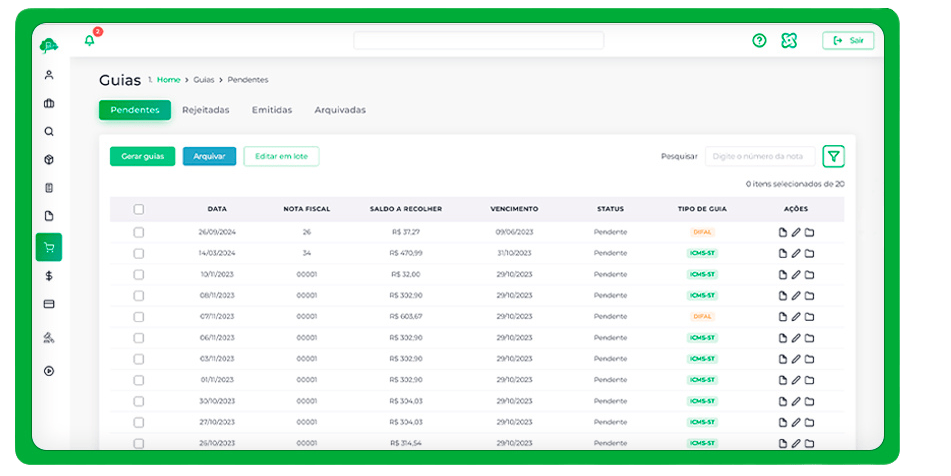Archive the 14/03/2024 row via folder icon
The height and width of the screenshot is (476, 951).
(809, 253)
